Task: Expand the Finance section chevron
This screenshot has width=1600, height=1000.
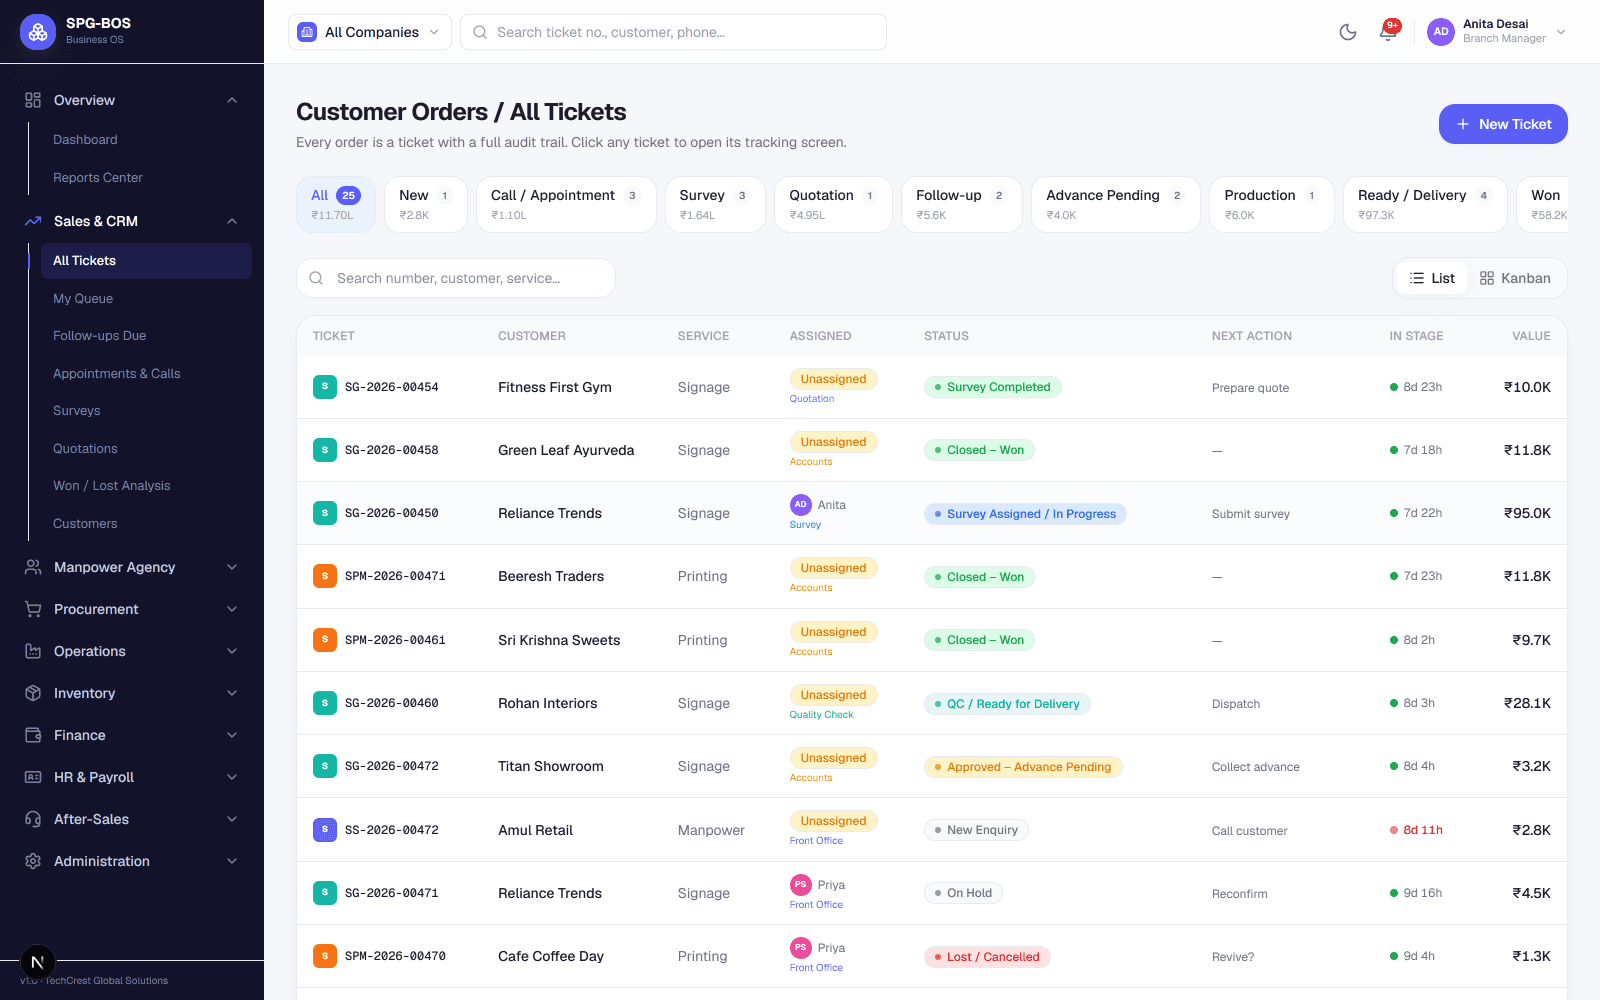Action: 232,735
